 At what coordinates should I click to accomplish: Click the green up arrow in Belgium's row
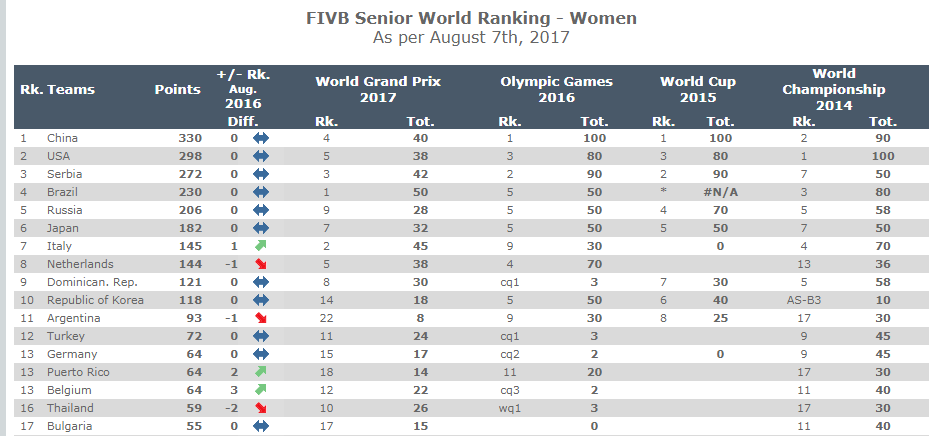pyautogui.click(x=261, y=390)
